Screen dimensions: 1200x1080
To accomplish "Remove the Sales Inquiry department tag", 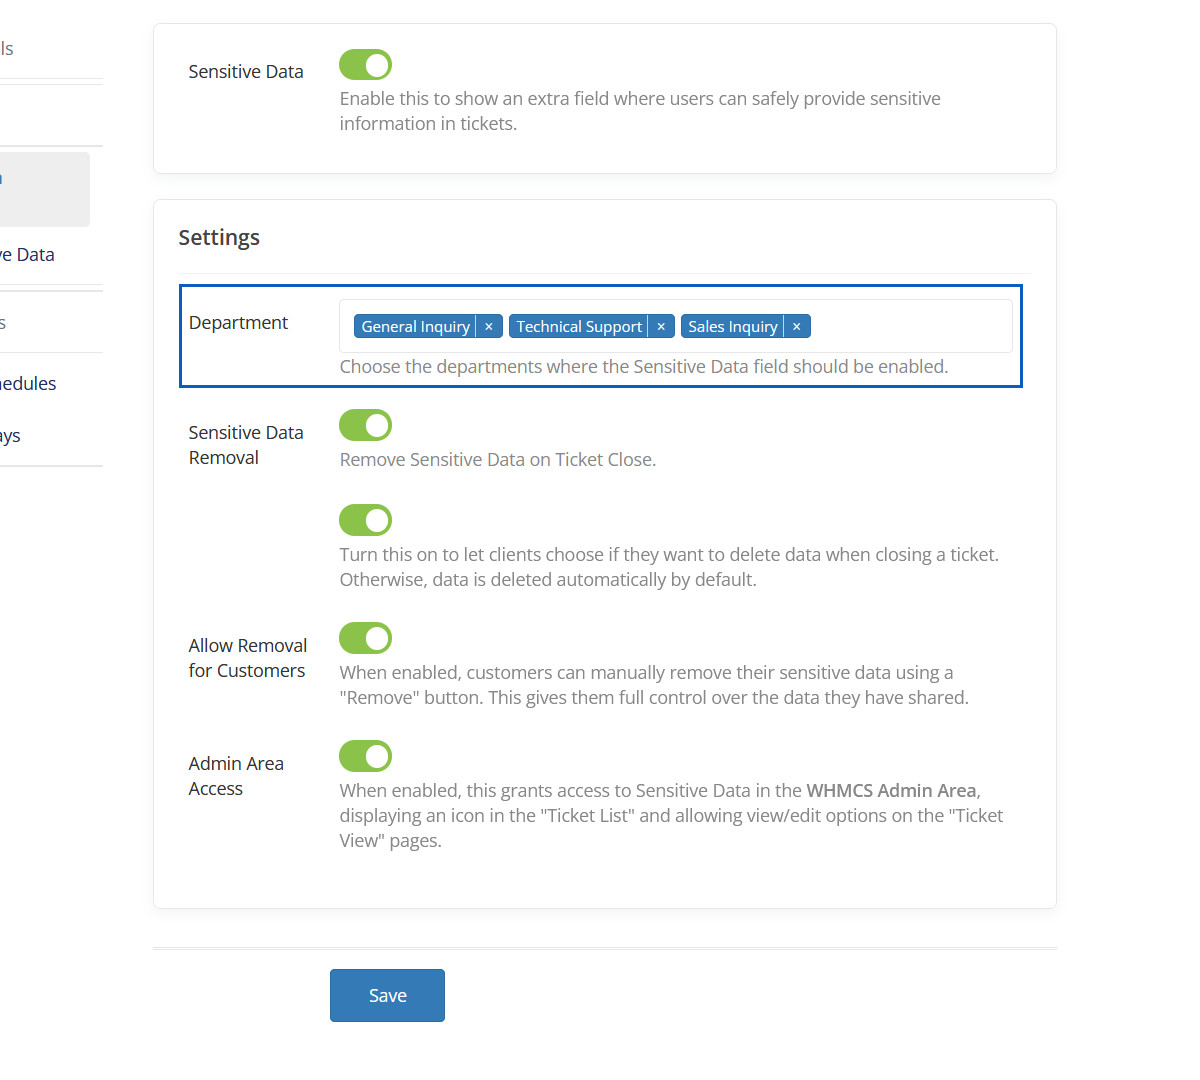I will (x=797, y=327).
